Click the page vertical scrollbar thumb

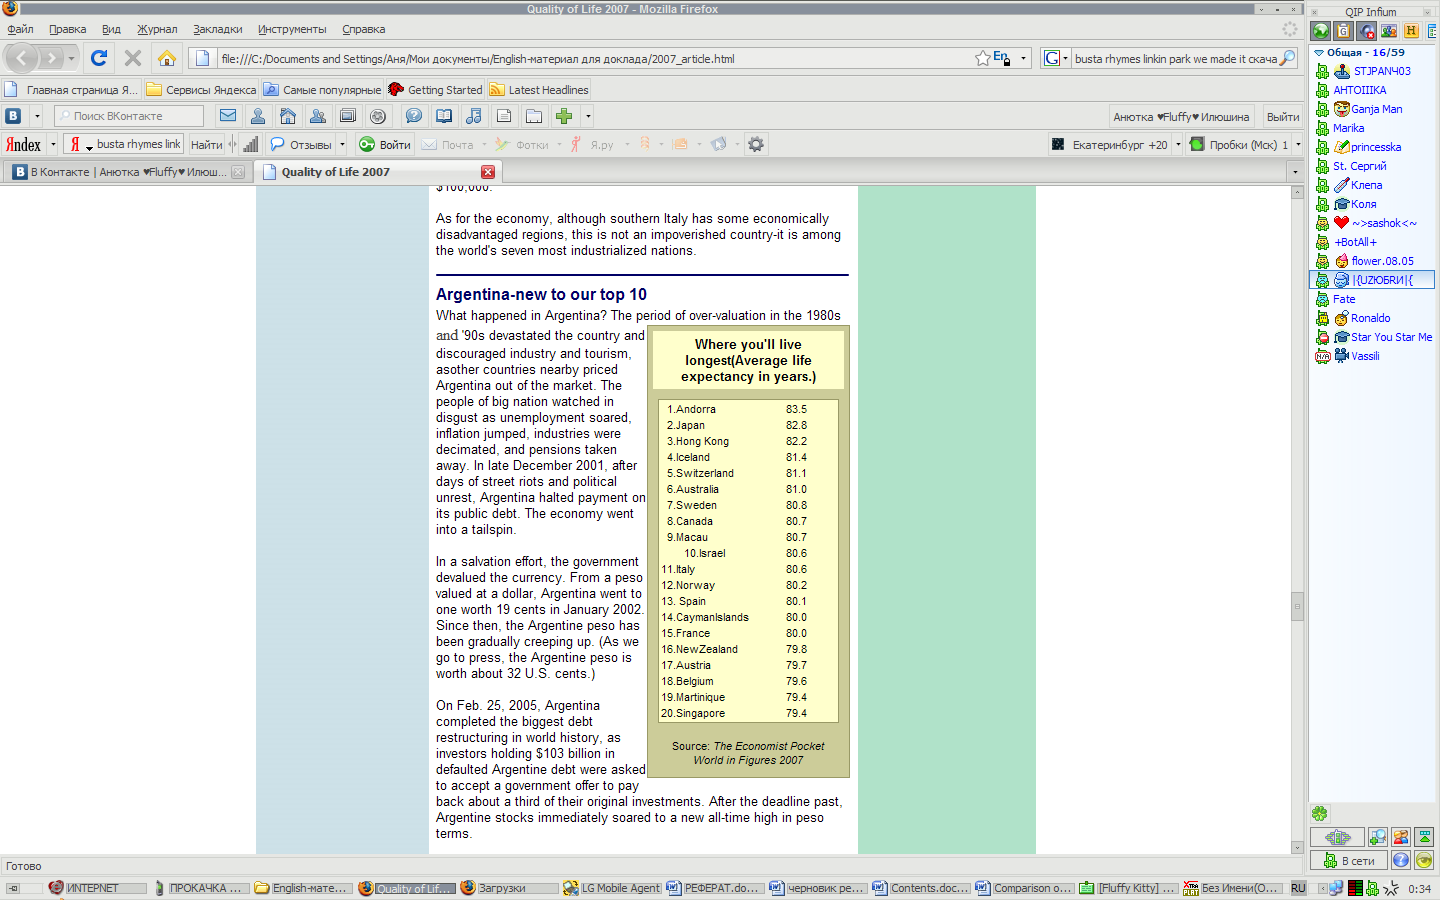(1297, 606)
